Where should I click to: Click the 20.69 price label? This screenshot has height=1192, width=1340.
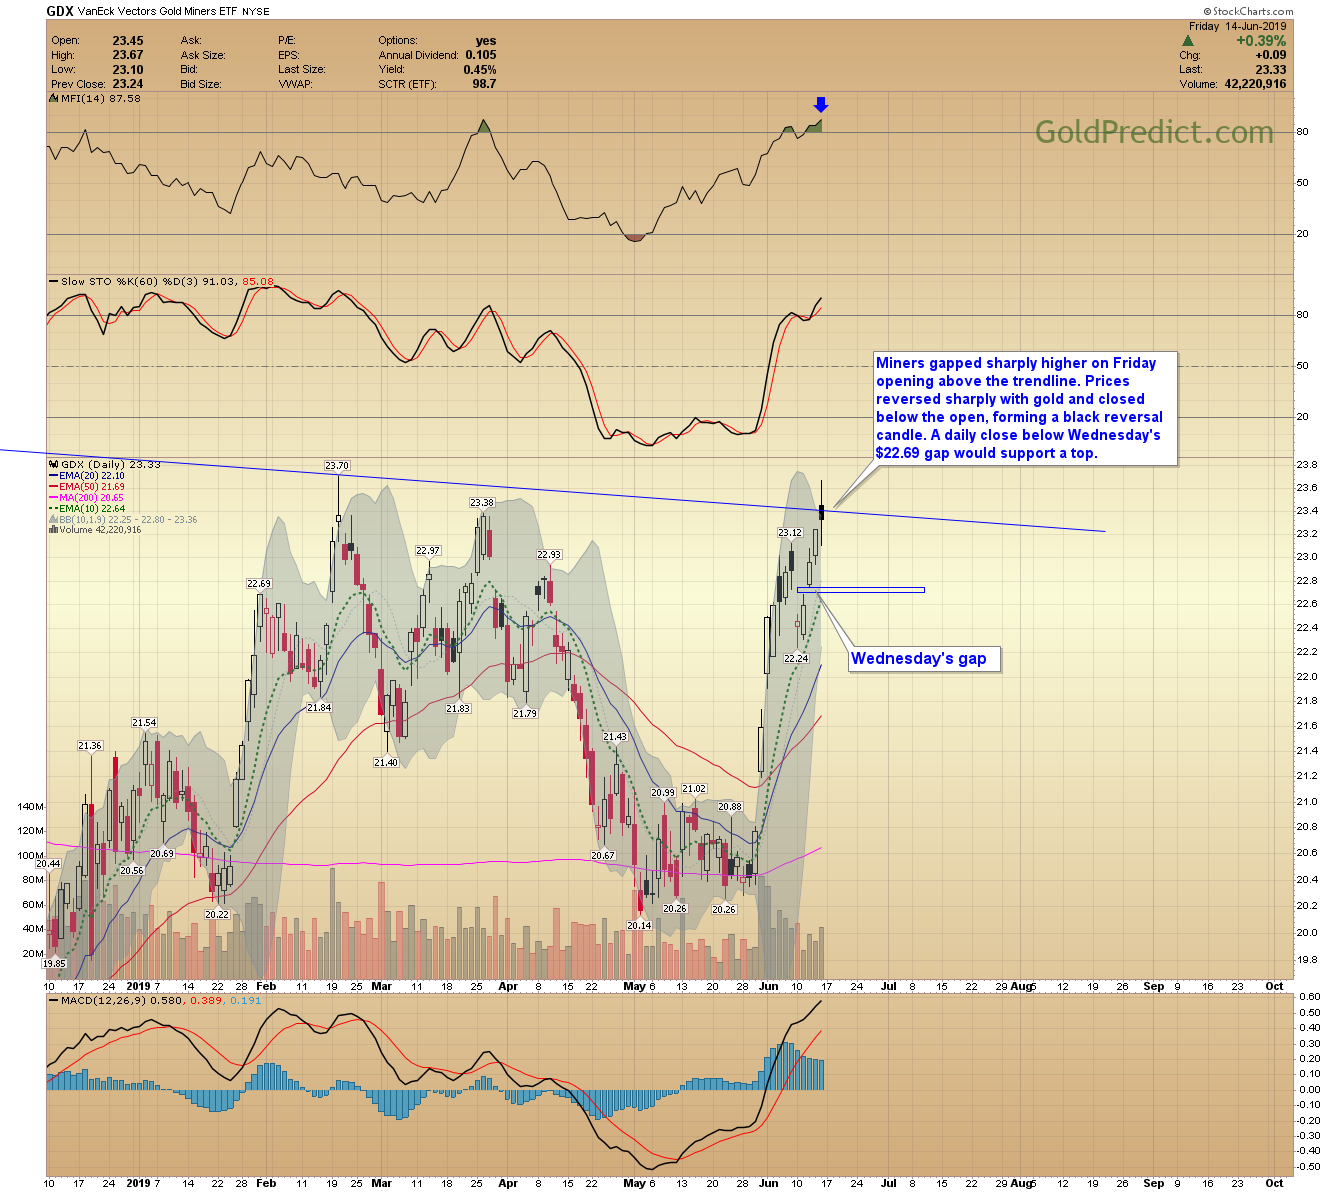click(x=162, y=854)
